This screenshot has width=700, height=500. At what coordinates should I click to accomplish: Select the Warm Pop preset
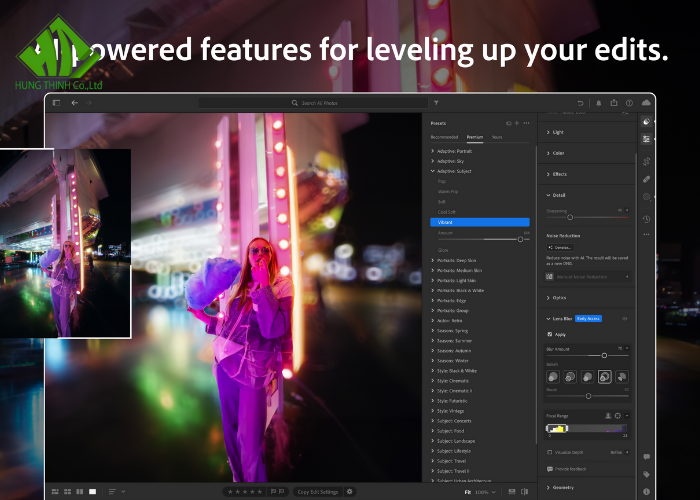coord(448,192)
